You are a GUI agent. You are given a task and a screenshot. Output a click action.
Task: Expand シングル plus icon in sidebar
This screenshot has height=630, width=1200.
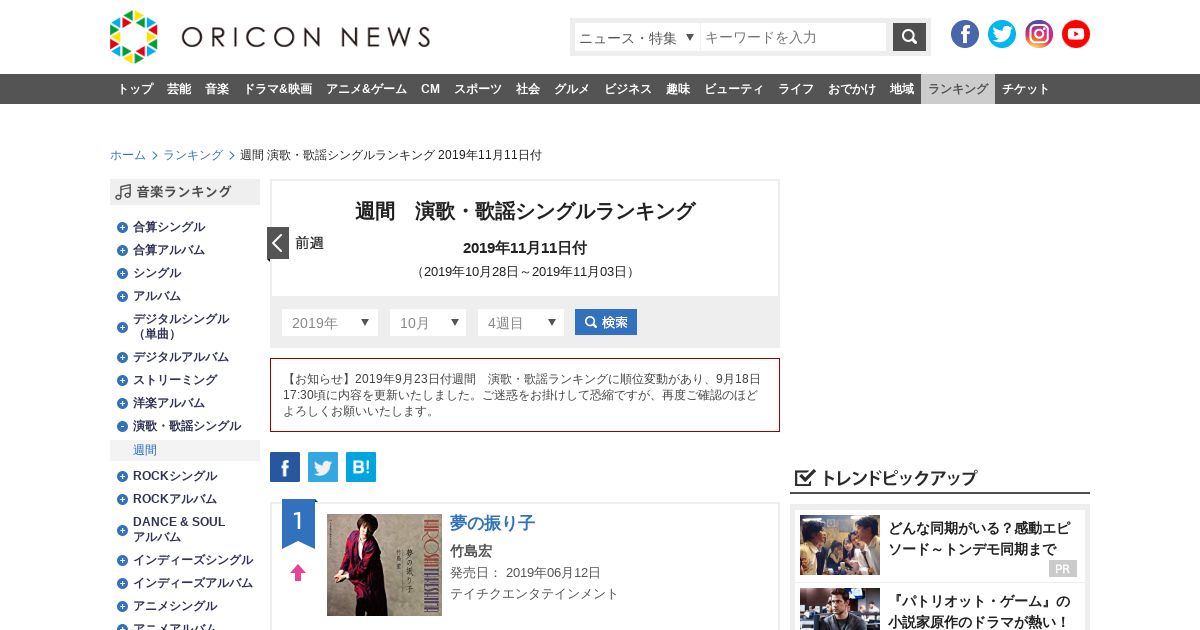point(122,273)
